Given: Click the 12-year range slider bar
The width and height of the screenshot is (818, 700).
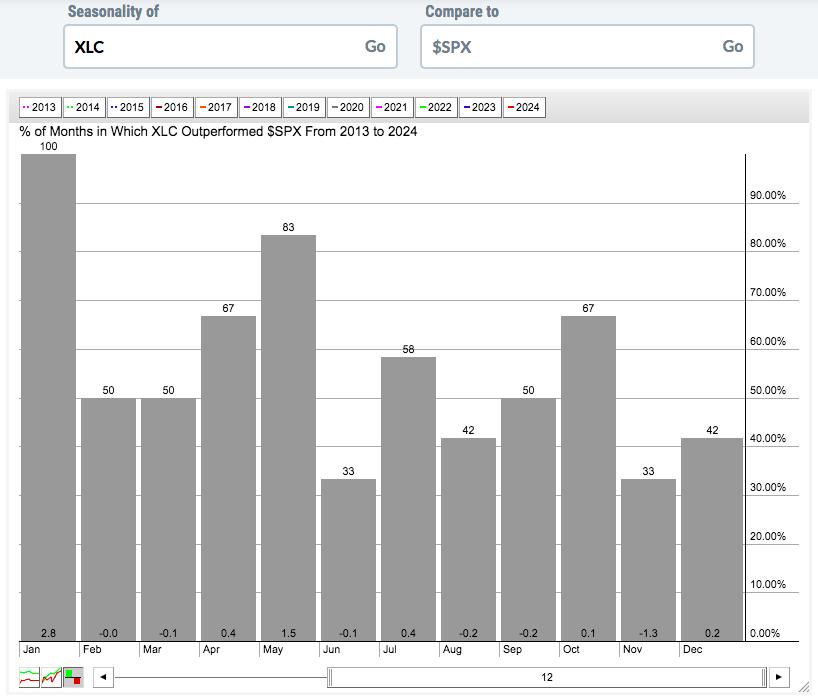Looking at the screenshot, I should pyautogui.click(x=547, y=677).
